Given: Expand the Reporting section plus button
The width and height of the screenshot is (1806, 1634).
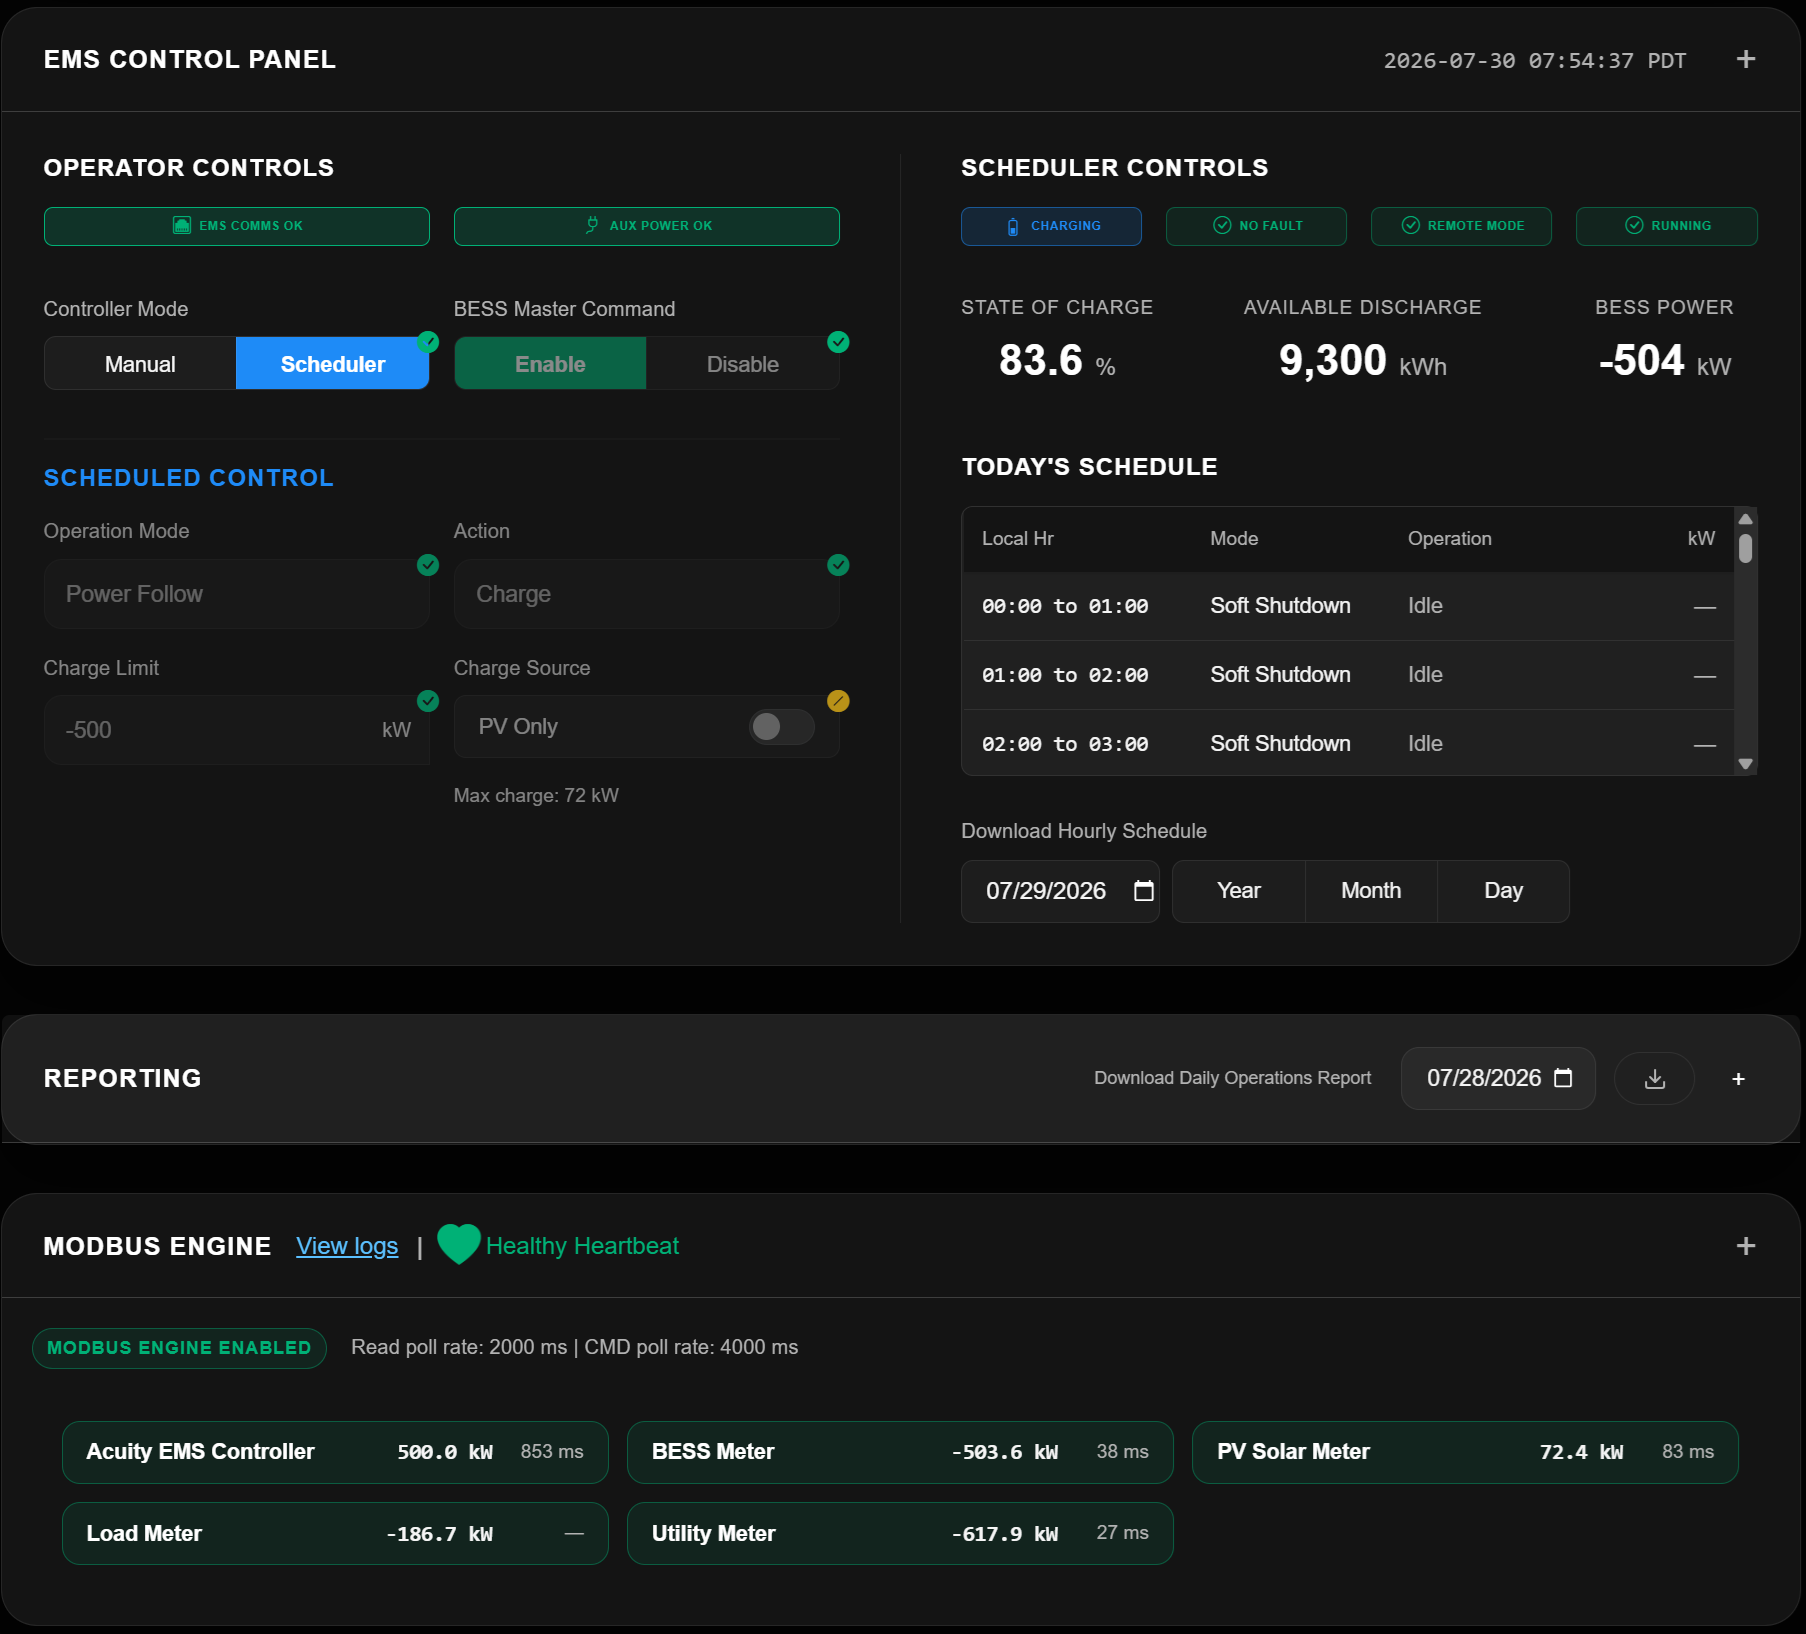Looking at the screenshot, I should tap(1738, 1078).
